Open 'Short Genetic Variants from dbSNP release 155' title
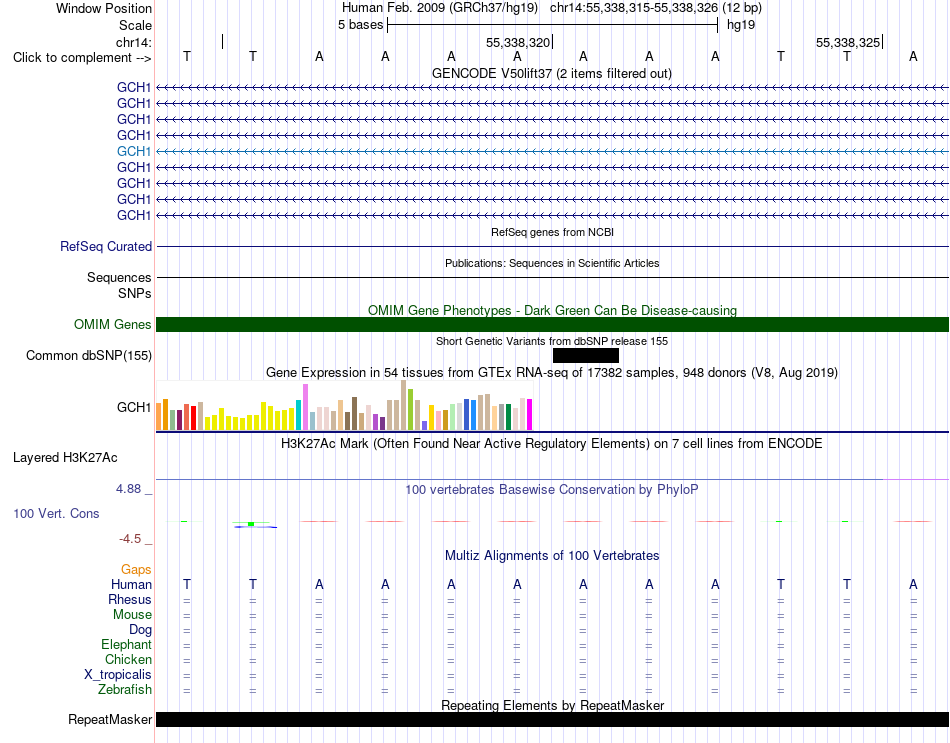This screenshot has height=743, width=950. (552, 341)
